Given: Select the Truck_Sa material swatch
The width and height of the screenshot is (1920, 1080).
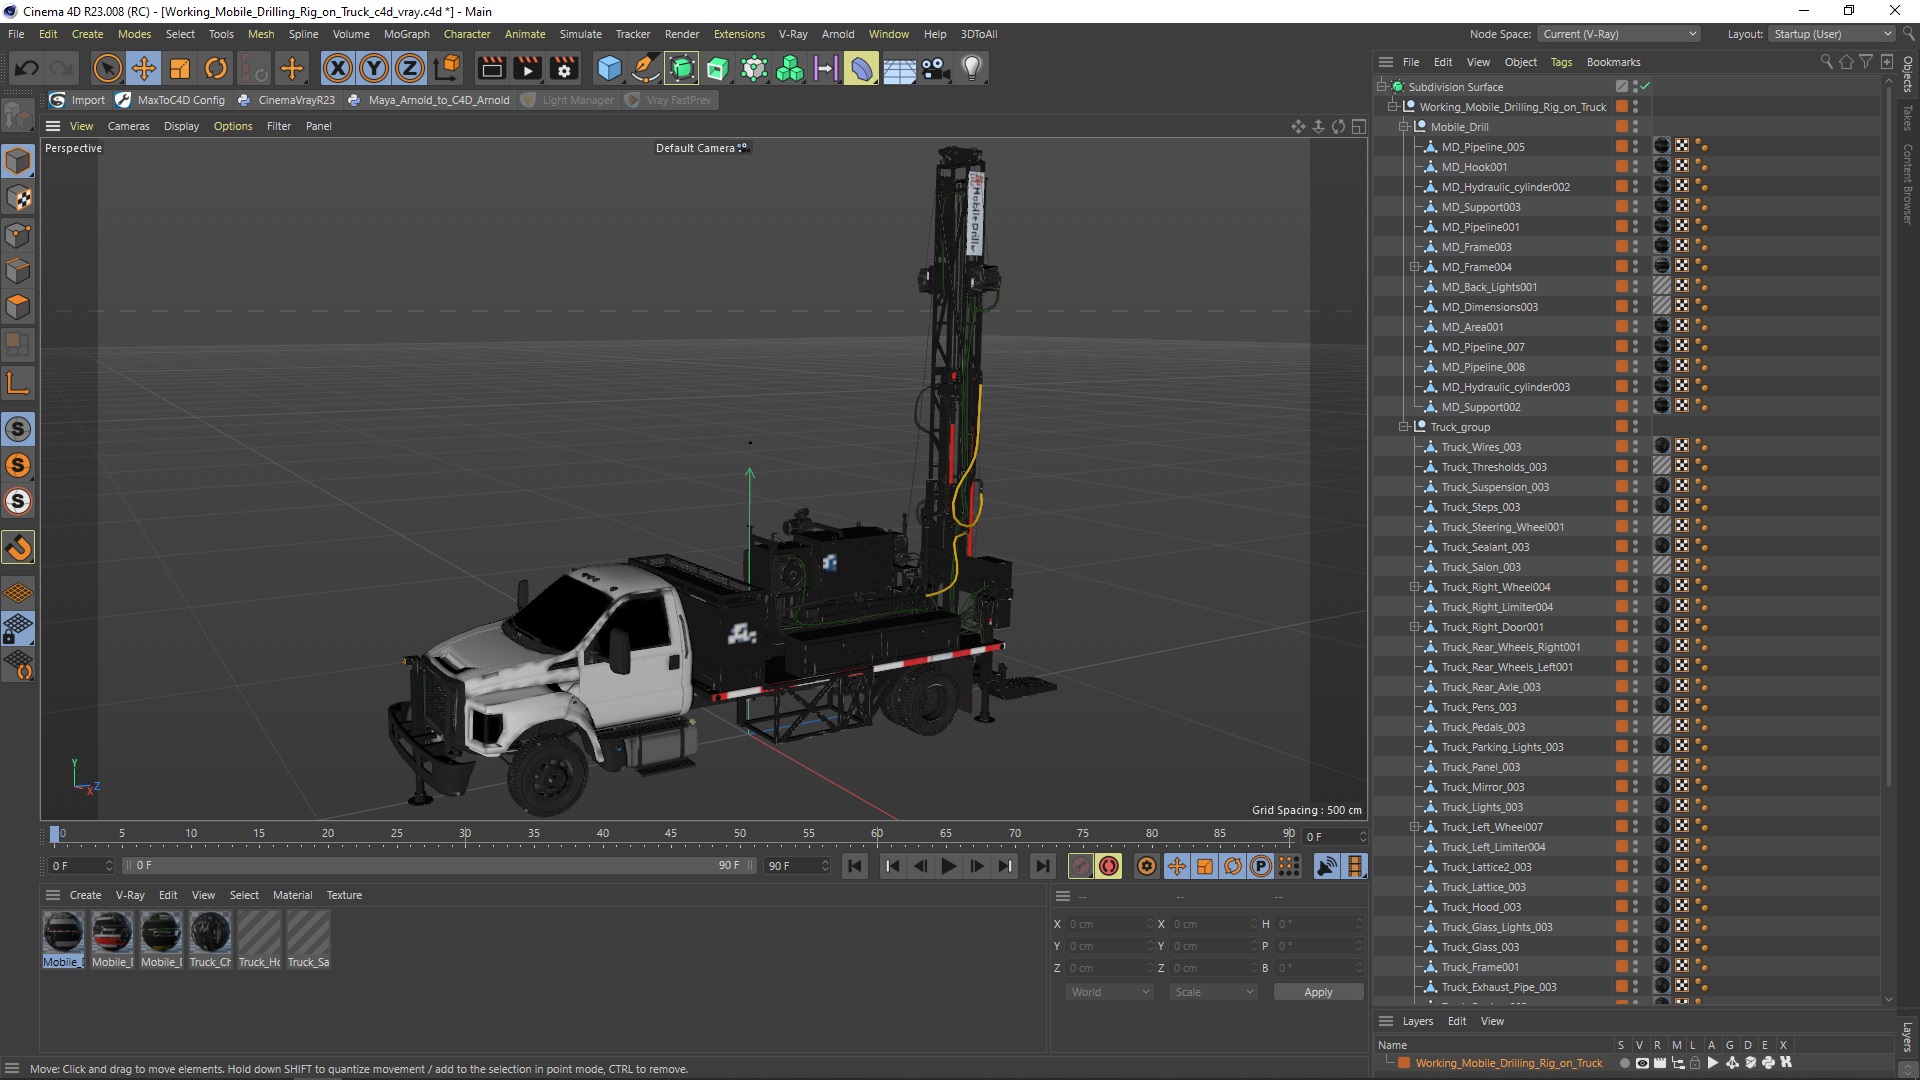Looking at the screenshot, I should click(x=308, y=939).
